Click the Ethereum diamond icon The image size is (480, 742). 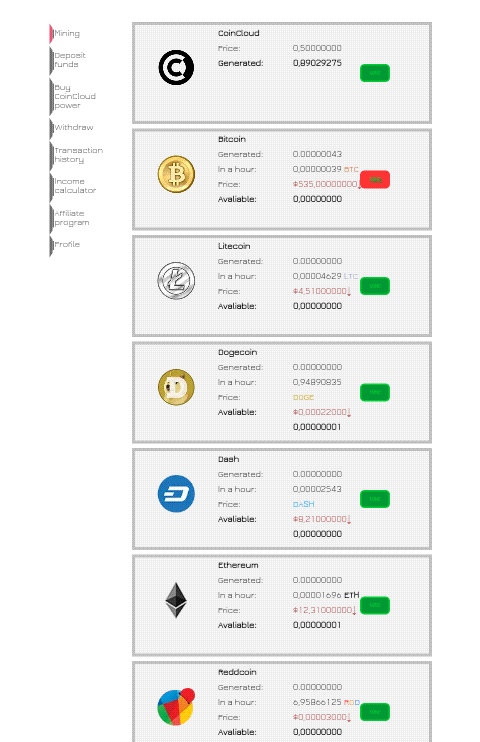176,600
